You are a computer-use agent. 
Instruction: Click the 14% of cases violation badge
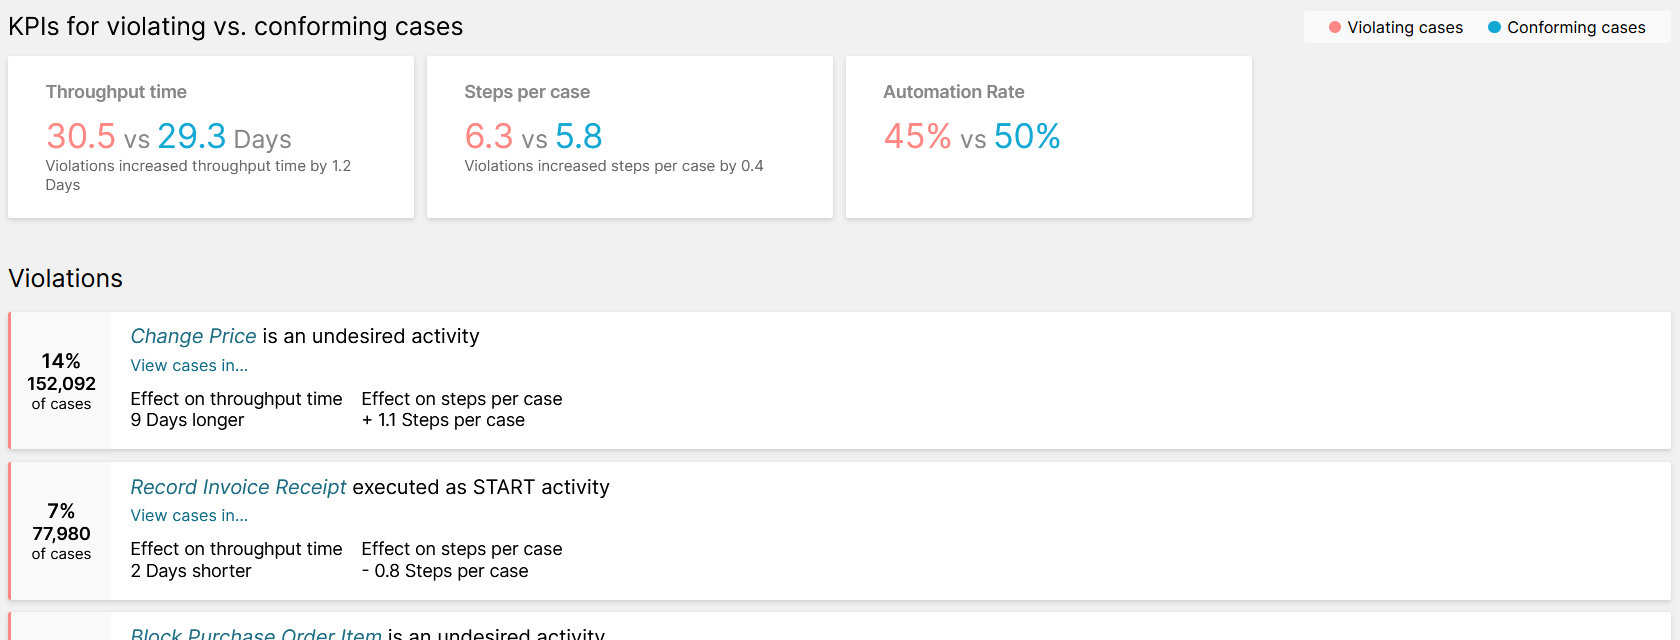(x=61, y=381)
